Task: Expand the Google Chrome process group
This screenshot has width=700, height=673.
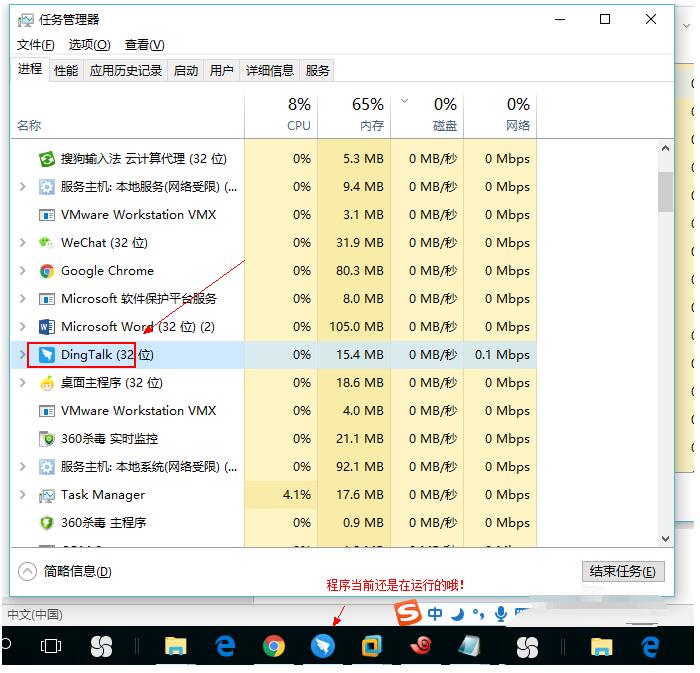Action: click(22, 271)
